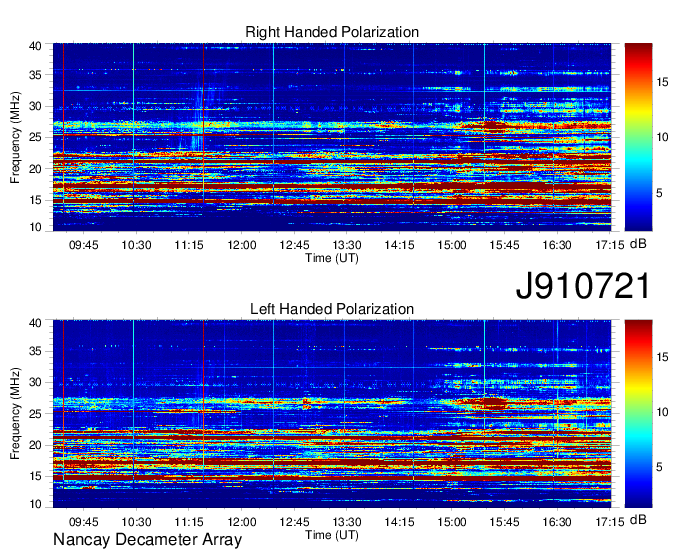This screenshot has height=552, width=680.
Task: Click the dB unit label of Right Handed colorbar
Action: tap(638, 243)
